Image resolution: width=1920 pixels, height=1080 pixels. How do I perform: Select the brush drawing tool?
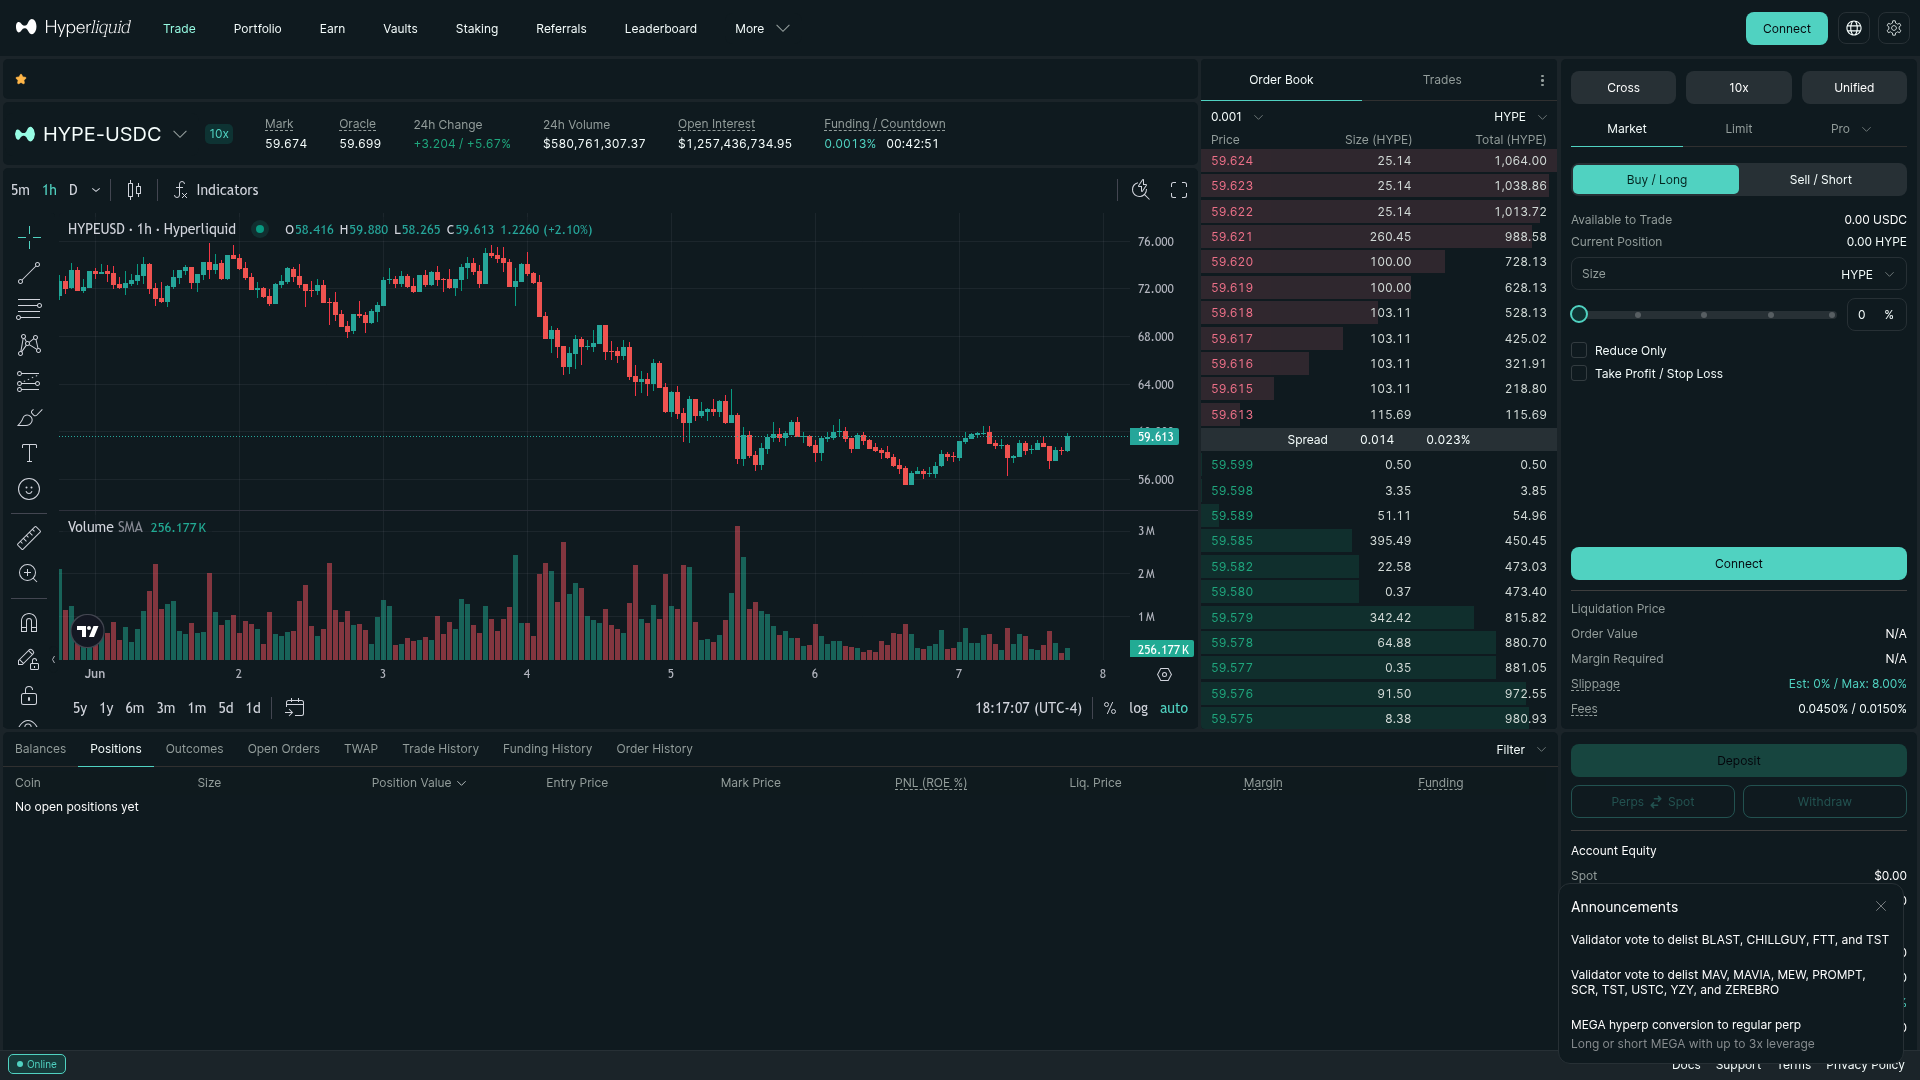(29, 417)
